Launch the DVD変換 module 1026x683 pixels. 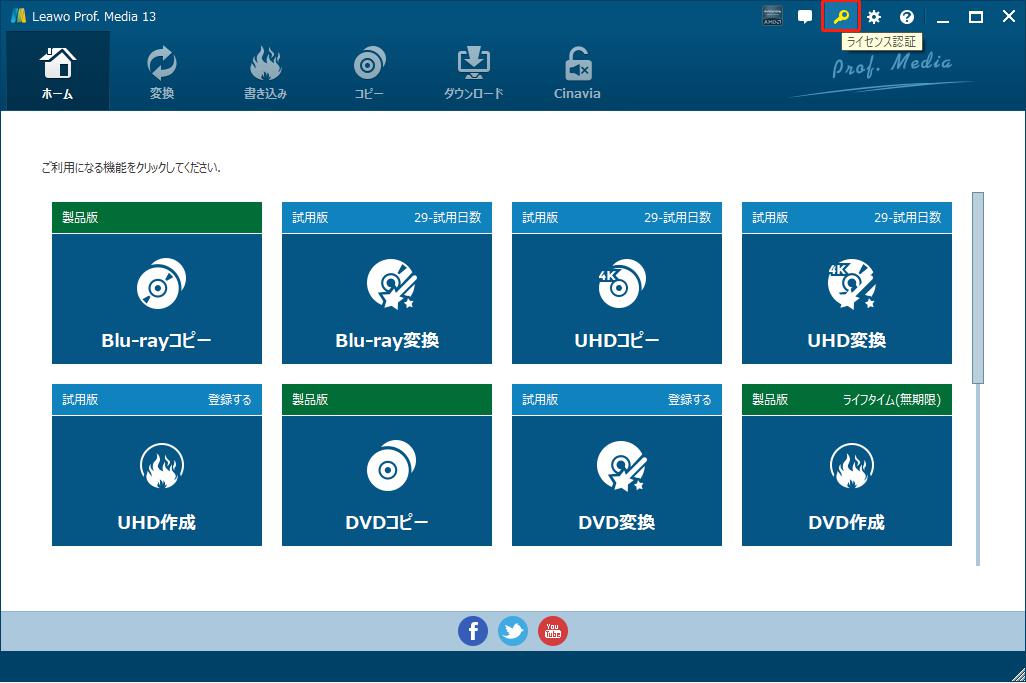click(616, 480)
